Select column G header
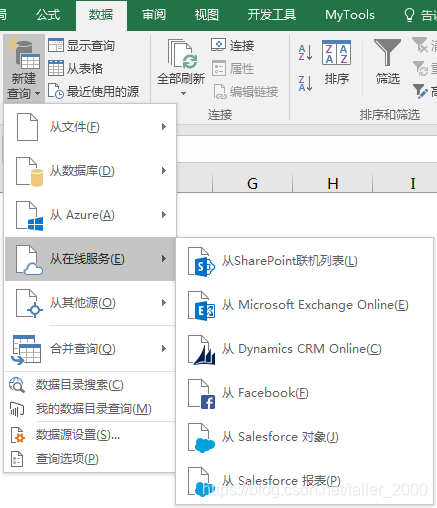This screenshot has width=437, height=508. (x=252, y=183)
